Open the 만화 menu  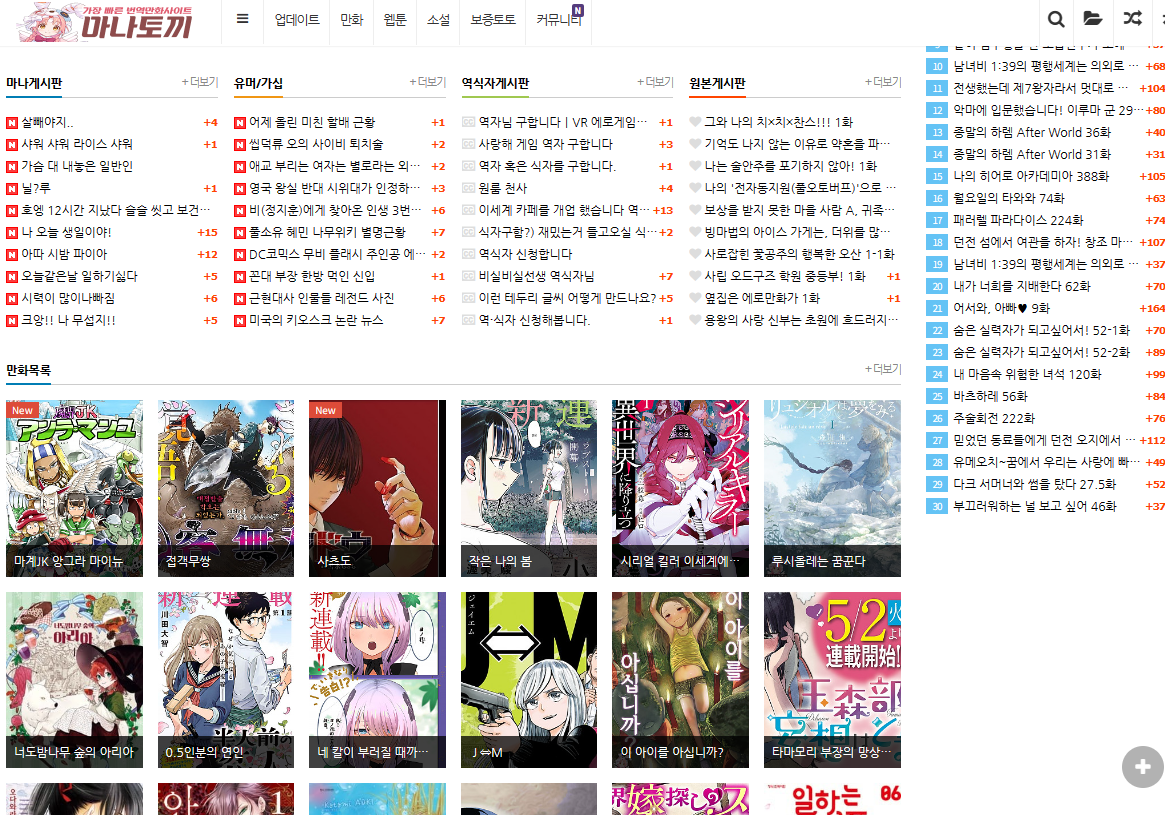pyautogui.click(x=351, y=20)
